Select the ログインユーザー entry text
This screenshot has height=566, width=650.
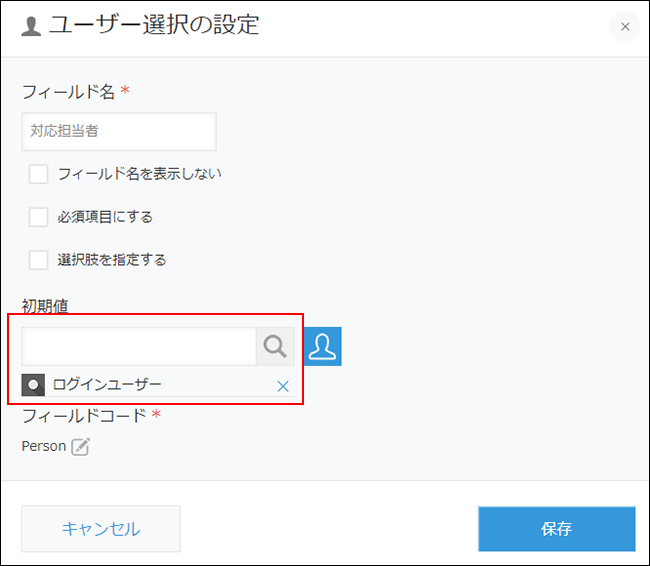(x=107, y=384)
